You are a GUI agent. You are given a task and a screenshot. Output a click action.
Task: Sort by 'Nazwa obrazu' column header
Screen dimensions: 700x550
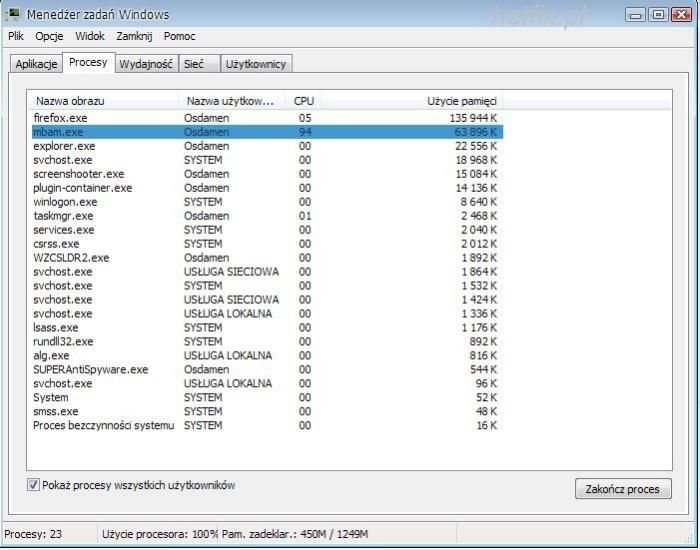tap(104, 101)
